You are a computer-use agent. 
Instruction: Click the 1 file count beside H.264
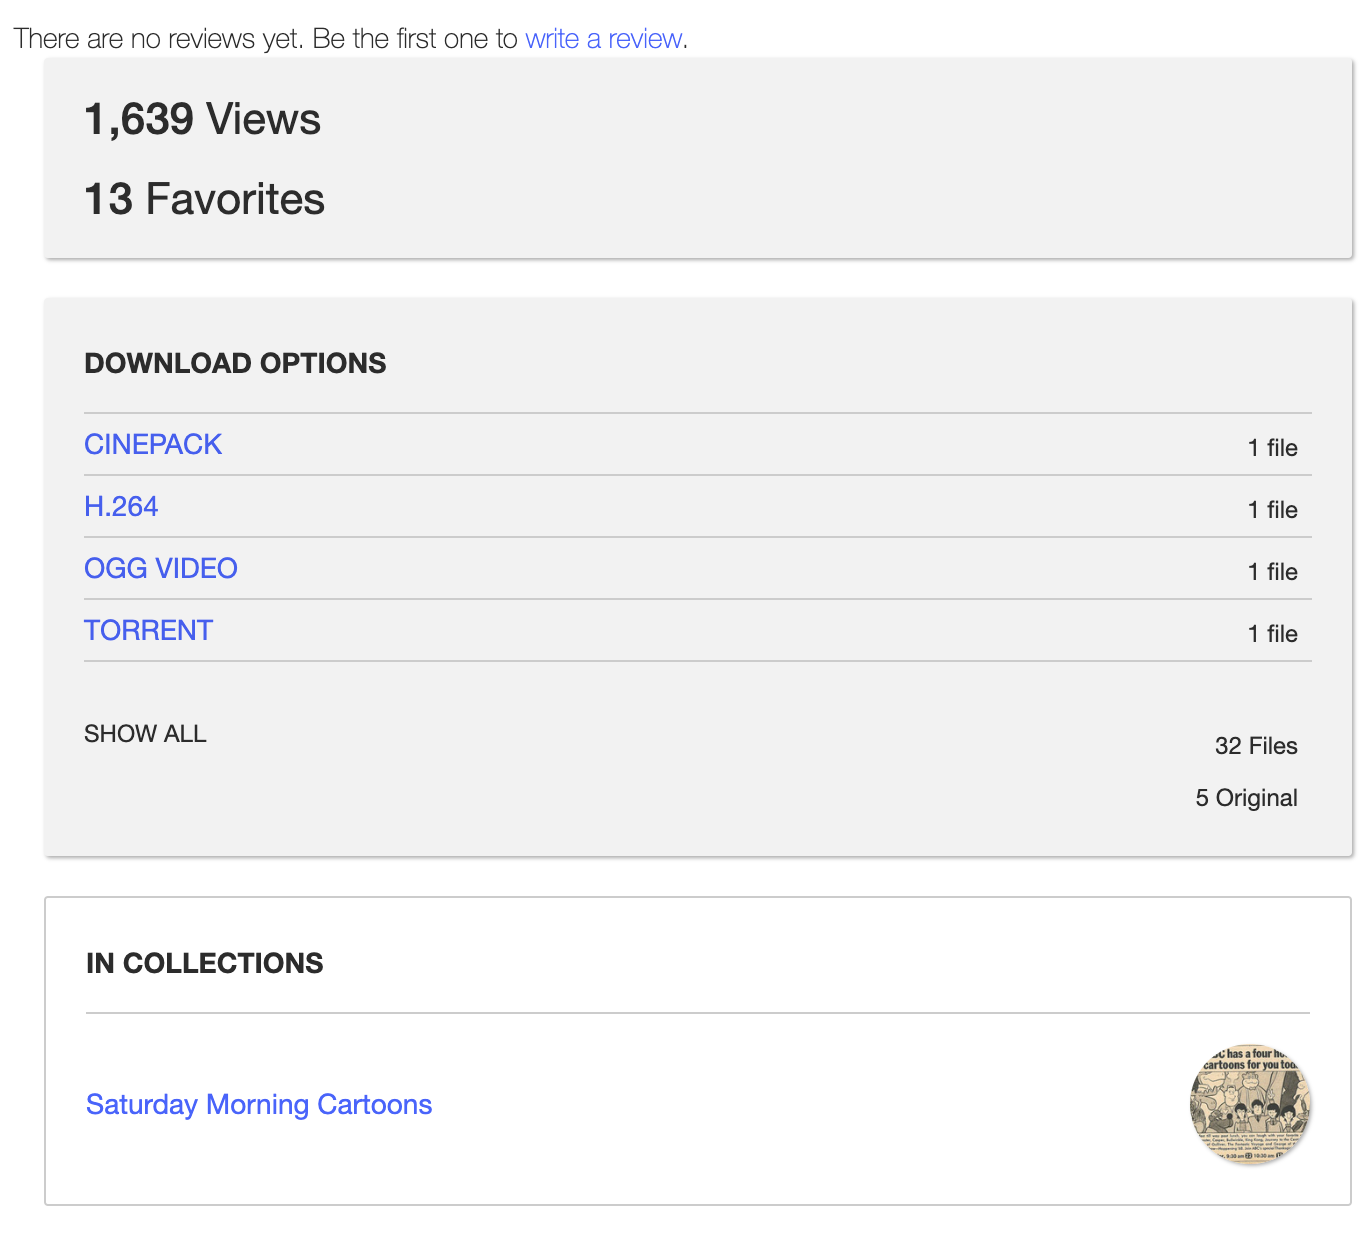[x=1272, y=510]
